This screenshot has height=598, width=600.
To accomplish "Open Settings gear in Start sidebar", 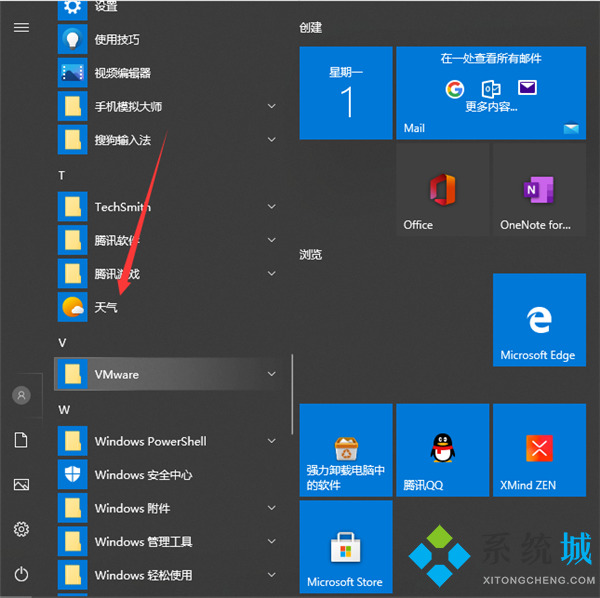I will click(21, 530).
